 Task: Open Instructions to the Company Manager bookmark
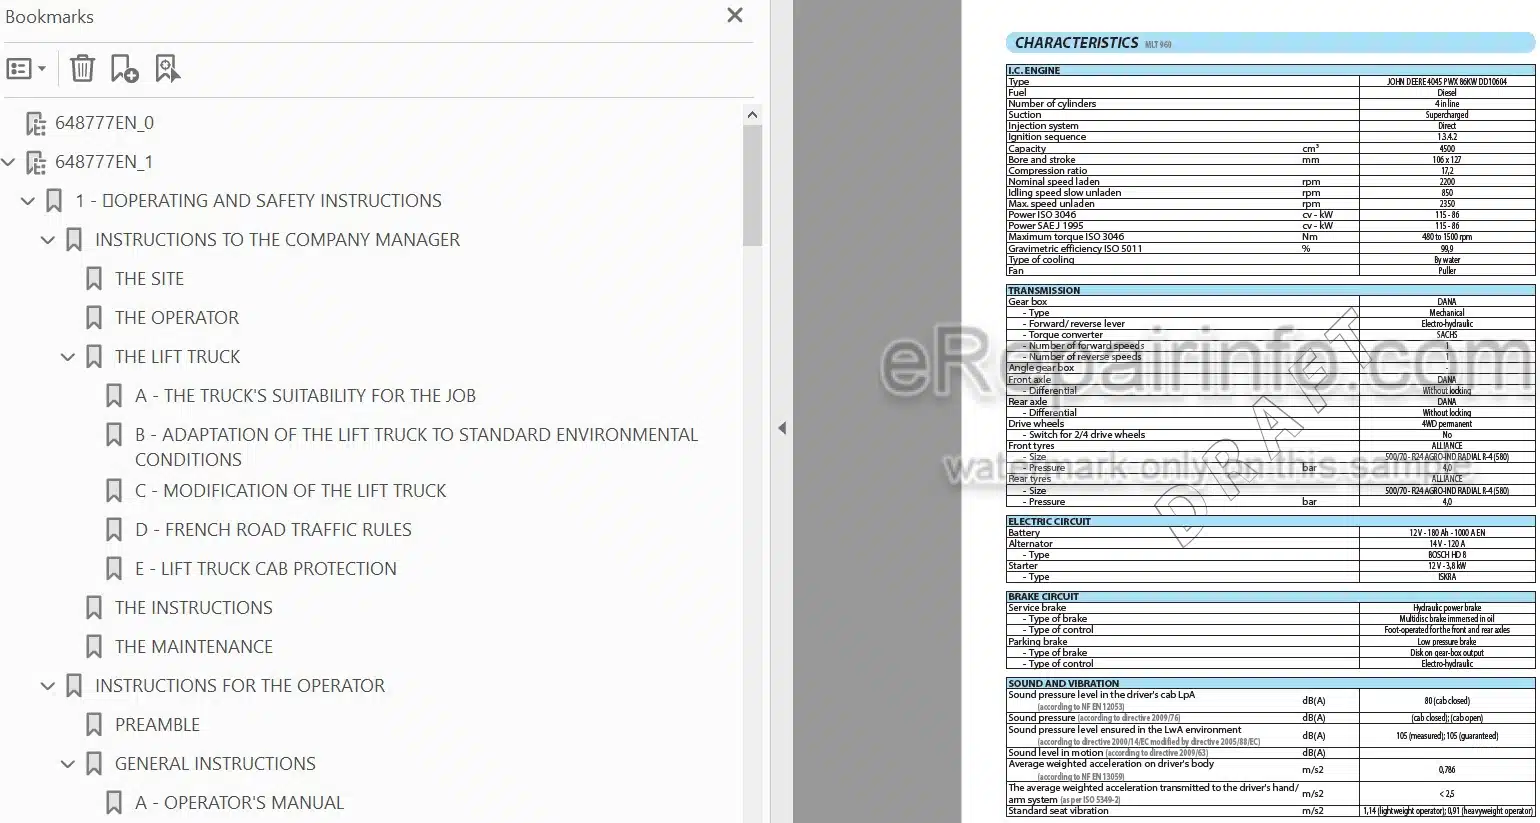pyautogui.click(x=277, y=240)
